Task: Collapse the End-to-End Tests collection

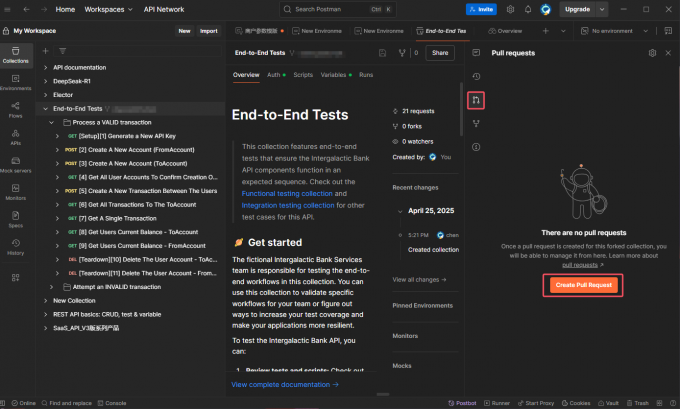Action: pos(46,109)
